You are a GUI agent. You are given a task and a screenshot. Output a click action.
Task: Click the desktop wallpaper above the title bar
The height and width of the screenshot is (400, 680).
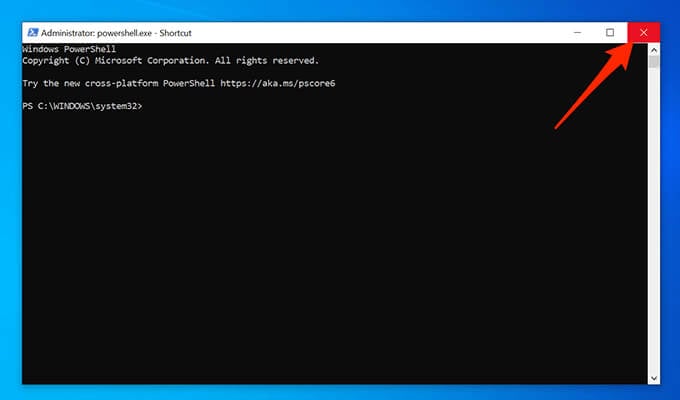(340, 10)
